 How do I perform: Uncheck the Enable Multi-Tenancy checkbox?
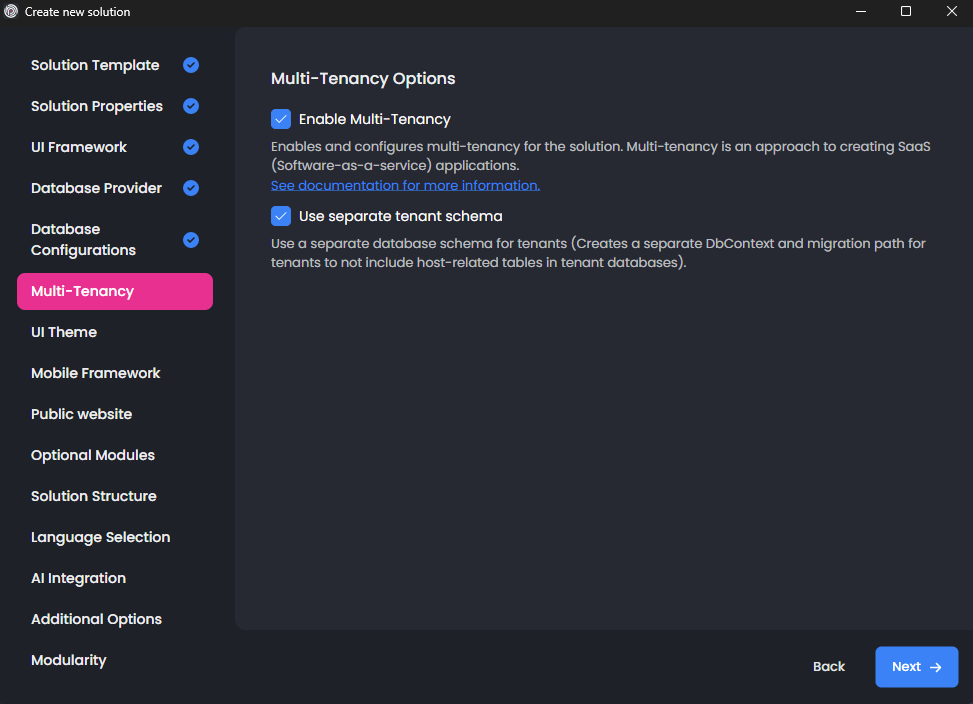[281, 119]
